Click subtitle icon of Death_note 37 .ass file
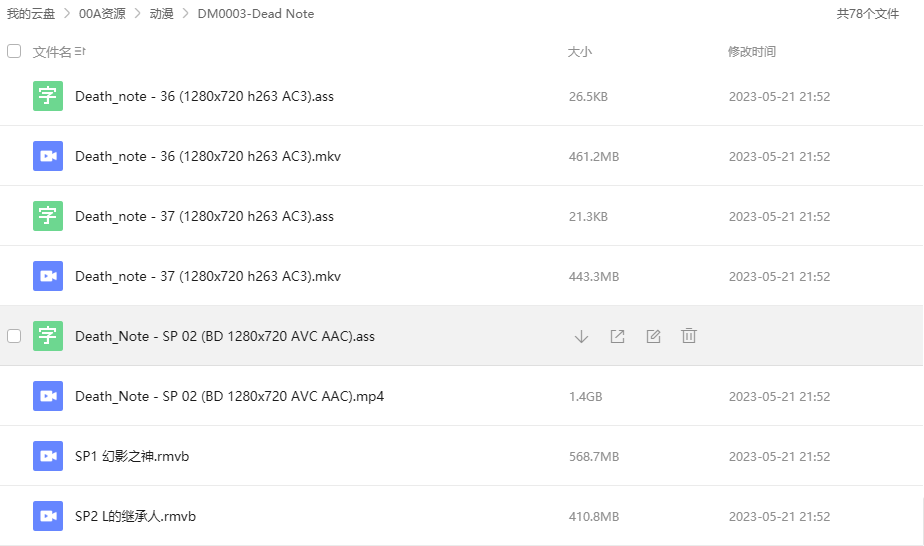 point(47,216)
